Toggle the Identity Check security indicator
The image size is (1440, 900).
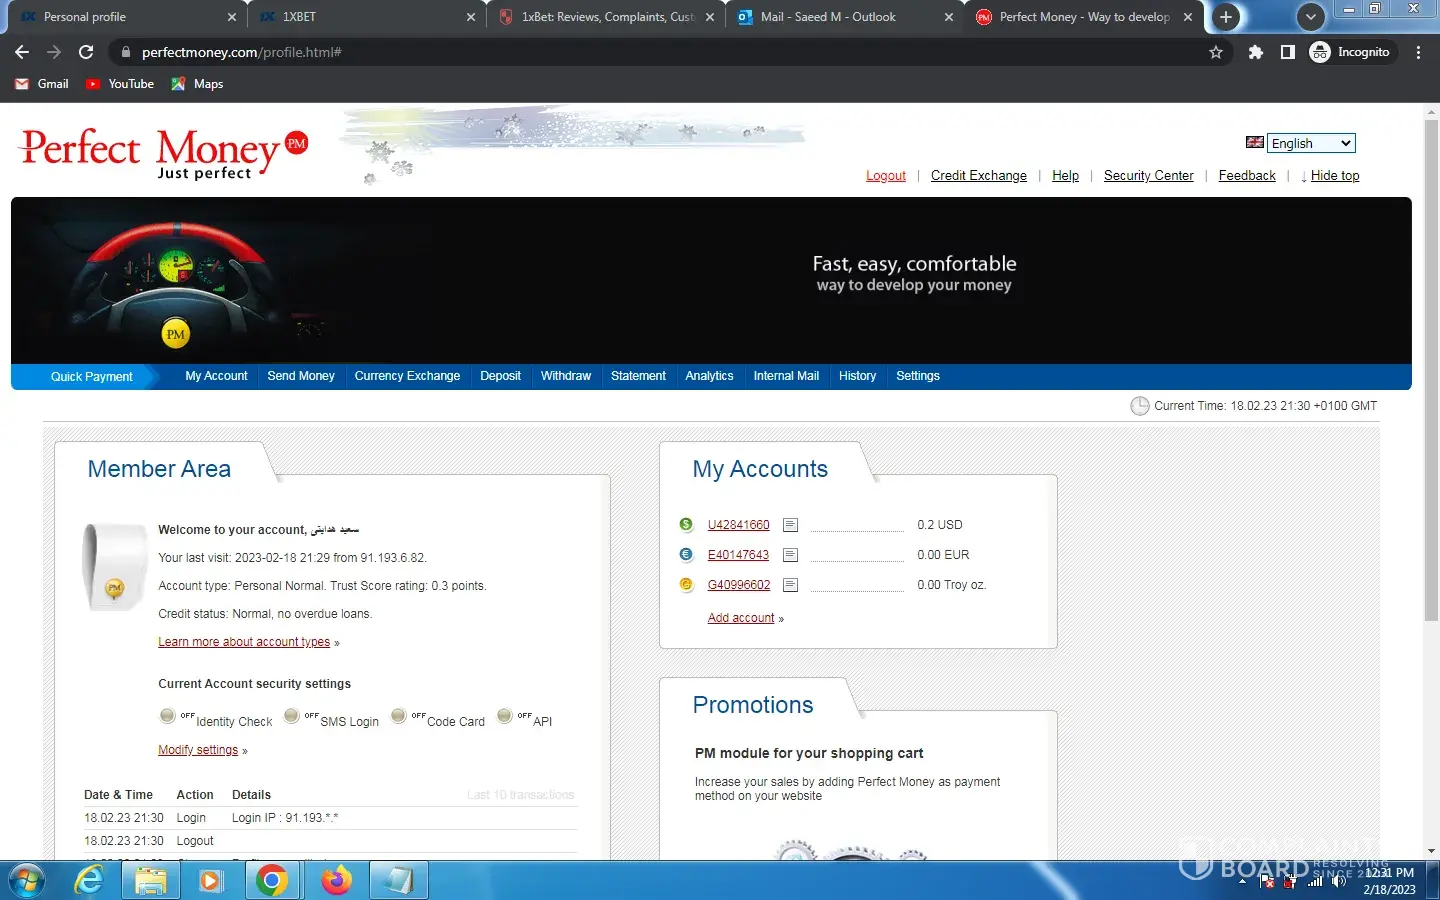[x=167, y=716]
